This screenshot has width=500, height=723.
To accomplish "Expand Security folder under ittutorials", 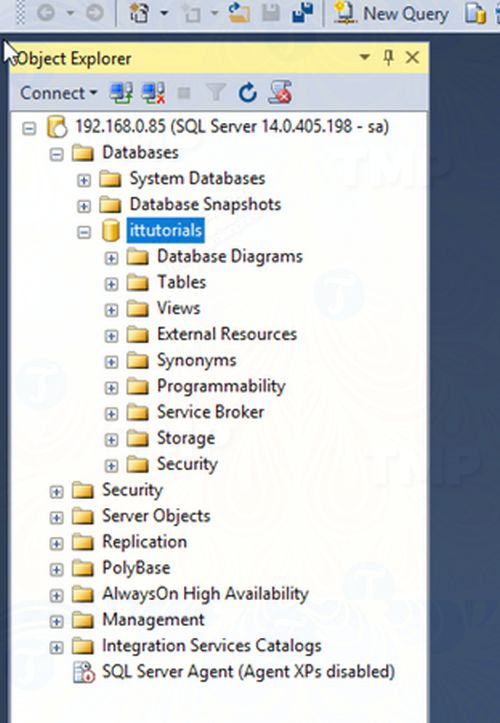I will (x=111, y=465).
